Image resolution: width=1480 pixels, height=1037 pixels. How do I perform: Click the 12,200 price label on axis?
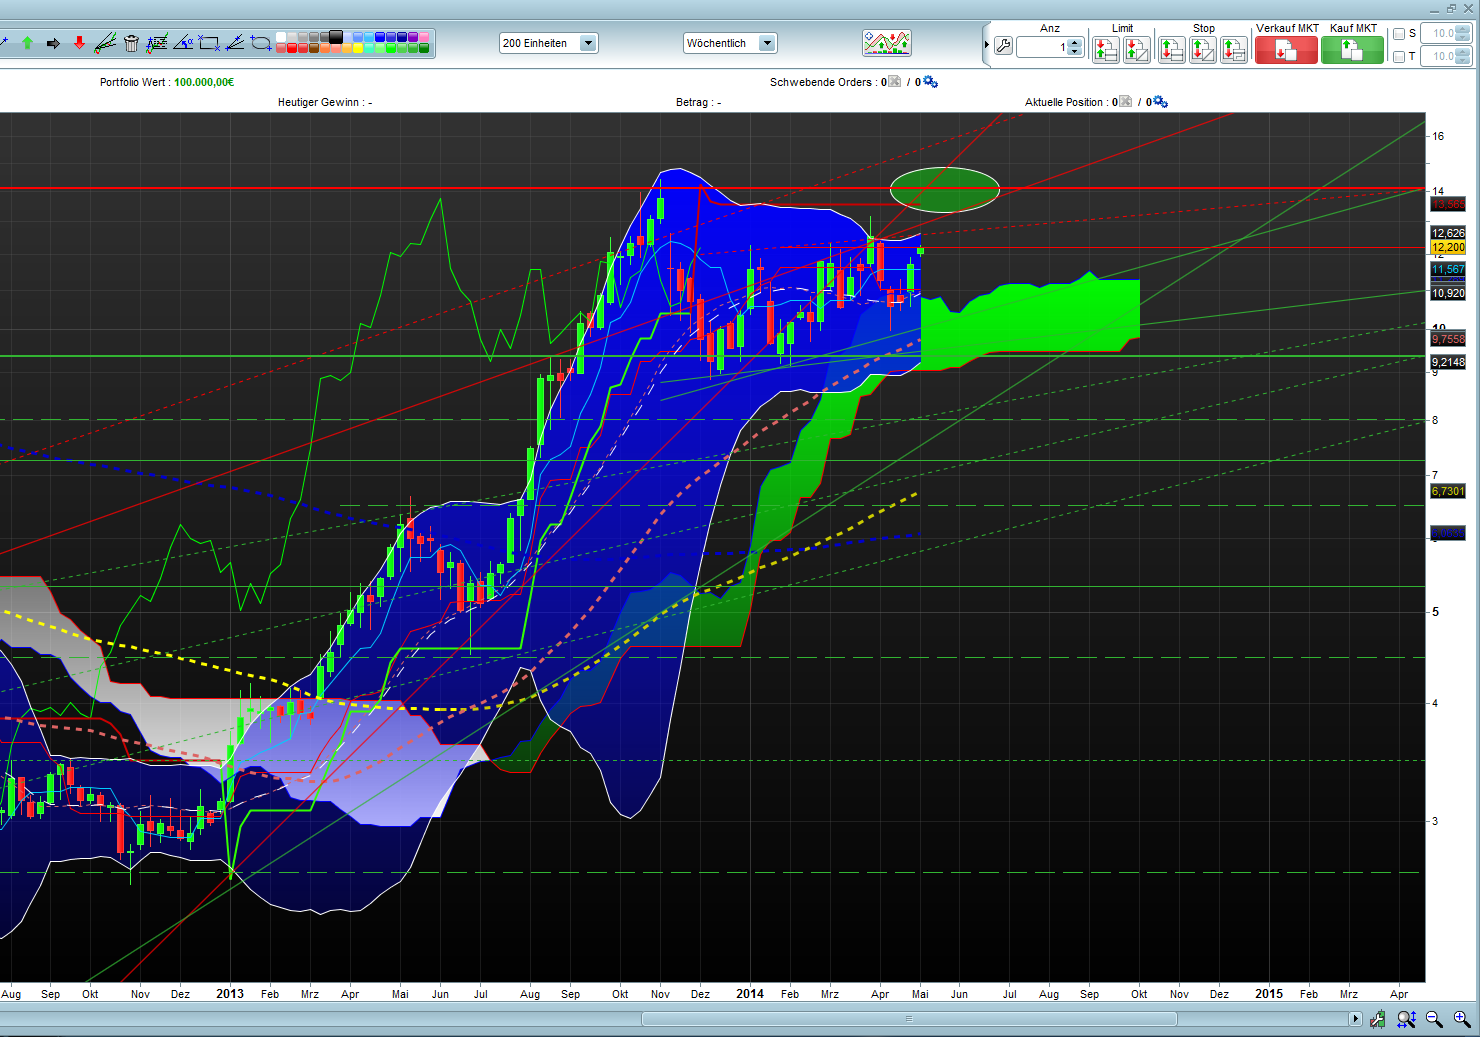[x=1448, y=247]
